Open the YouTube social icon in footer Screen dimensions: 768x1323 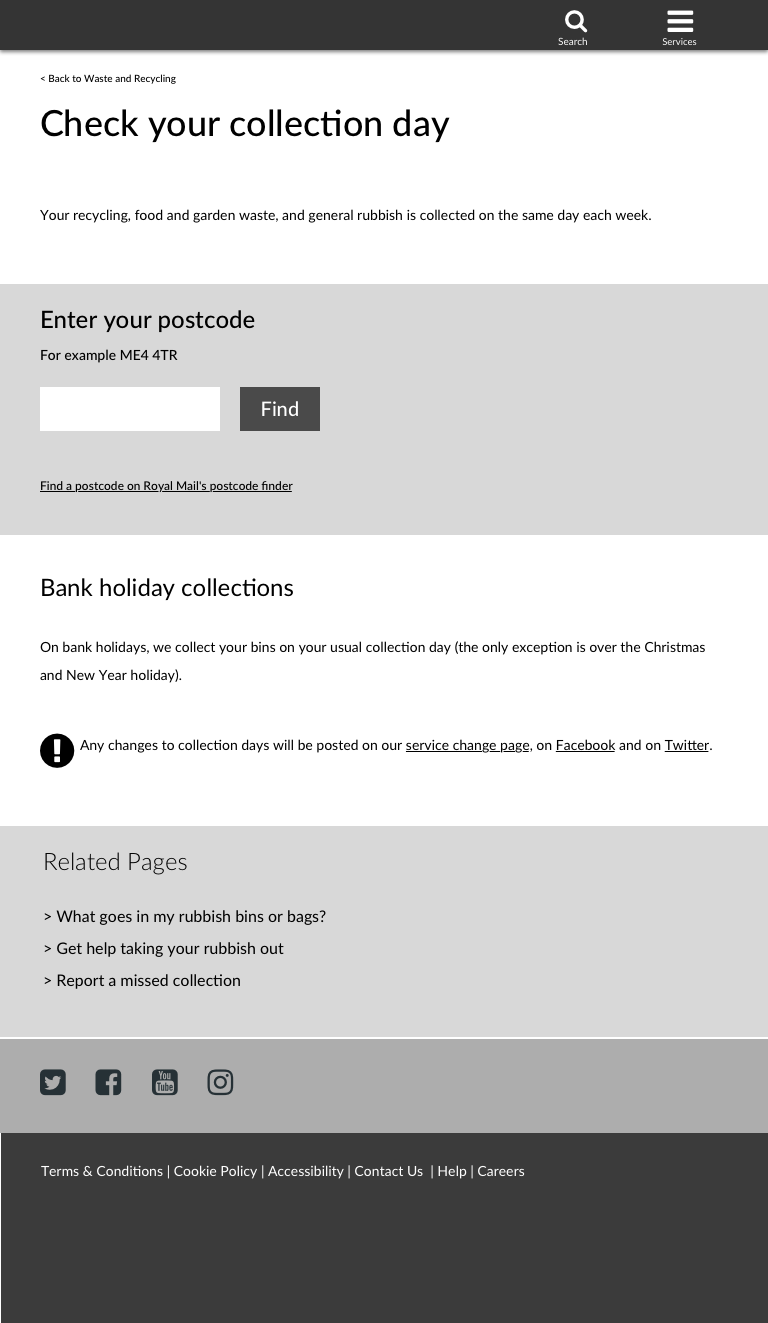pyautogui.click(x=165, y=1082)
